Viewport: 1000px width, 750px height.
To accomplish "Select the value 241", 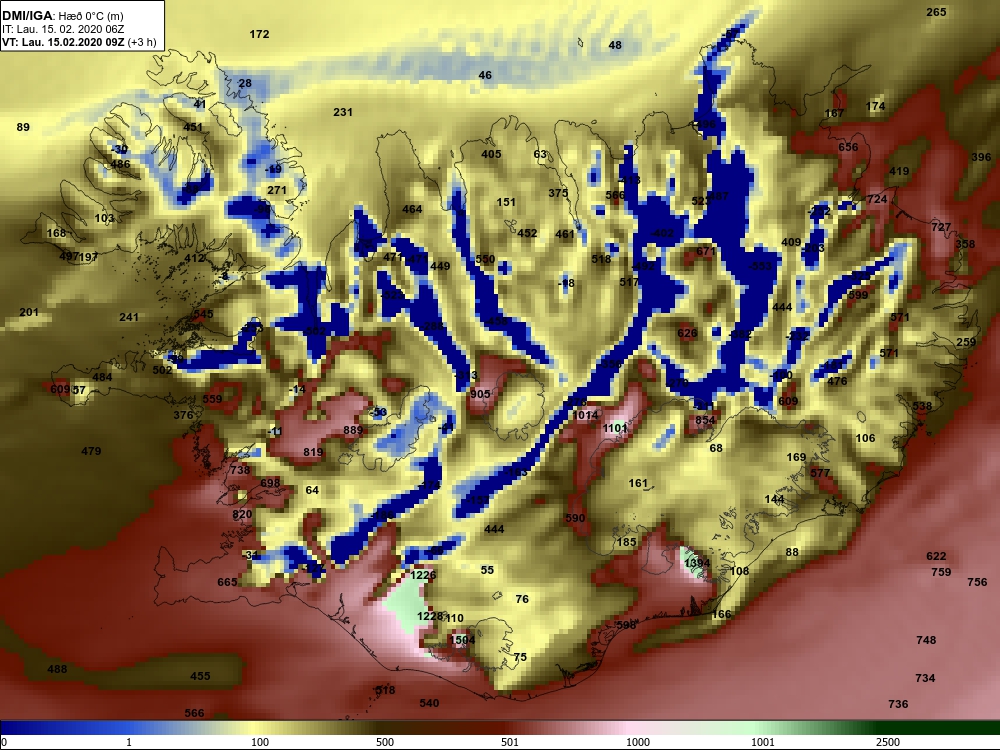I will [129, 317].
